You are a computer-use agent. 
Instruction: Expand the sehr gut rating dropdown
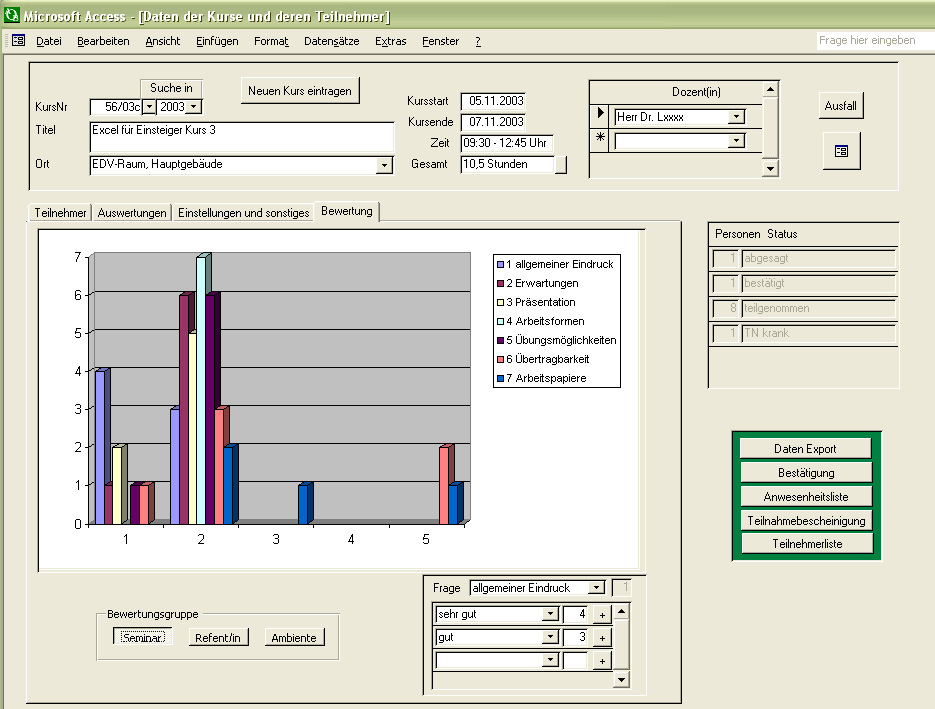[x=550, y=614]
